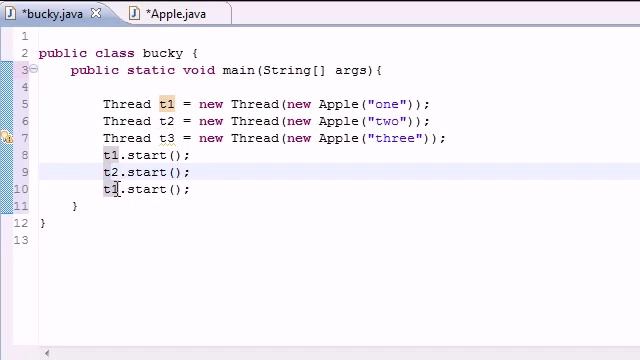
Task: Open the *Apple.java editor tab
Action: [176, 14]
